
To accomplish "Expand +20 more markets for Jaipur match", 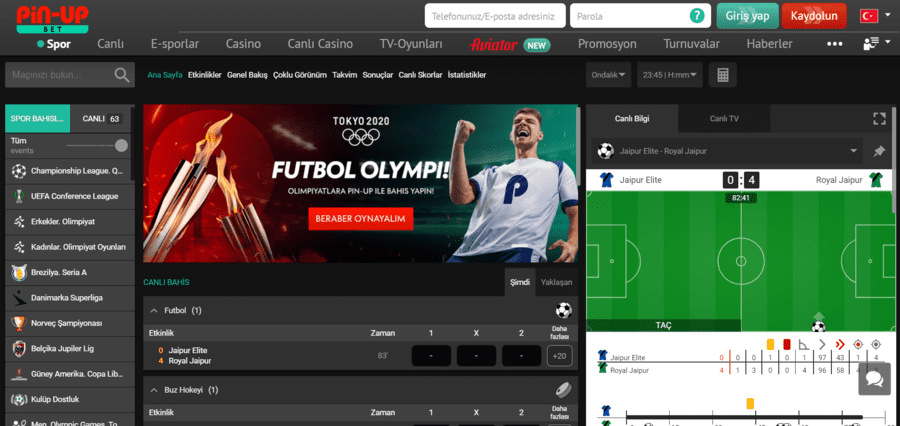I will [559, 356].
